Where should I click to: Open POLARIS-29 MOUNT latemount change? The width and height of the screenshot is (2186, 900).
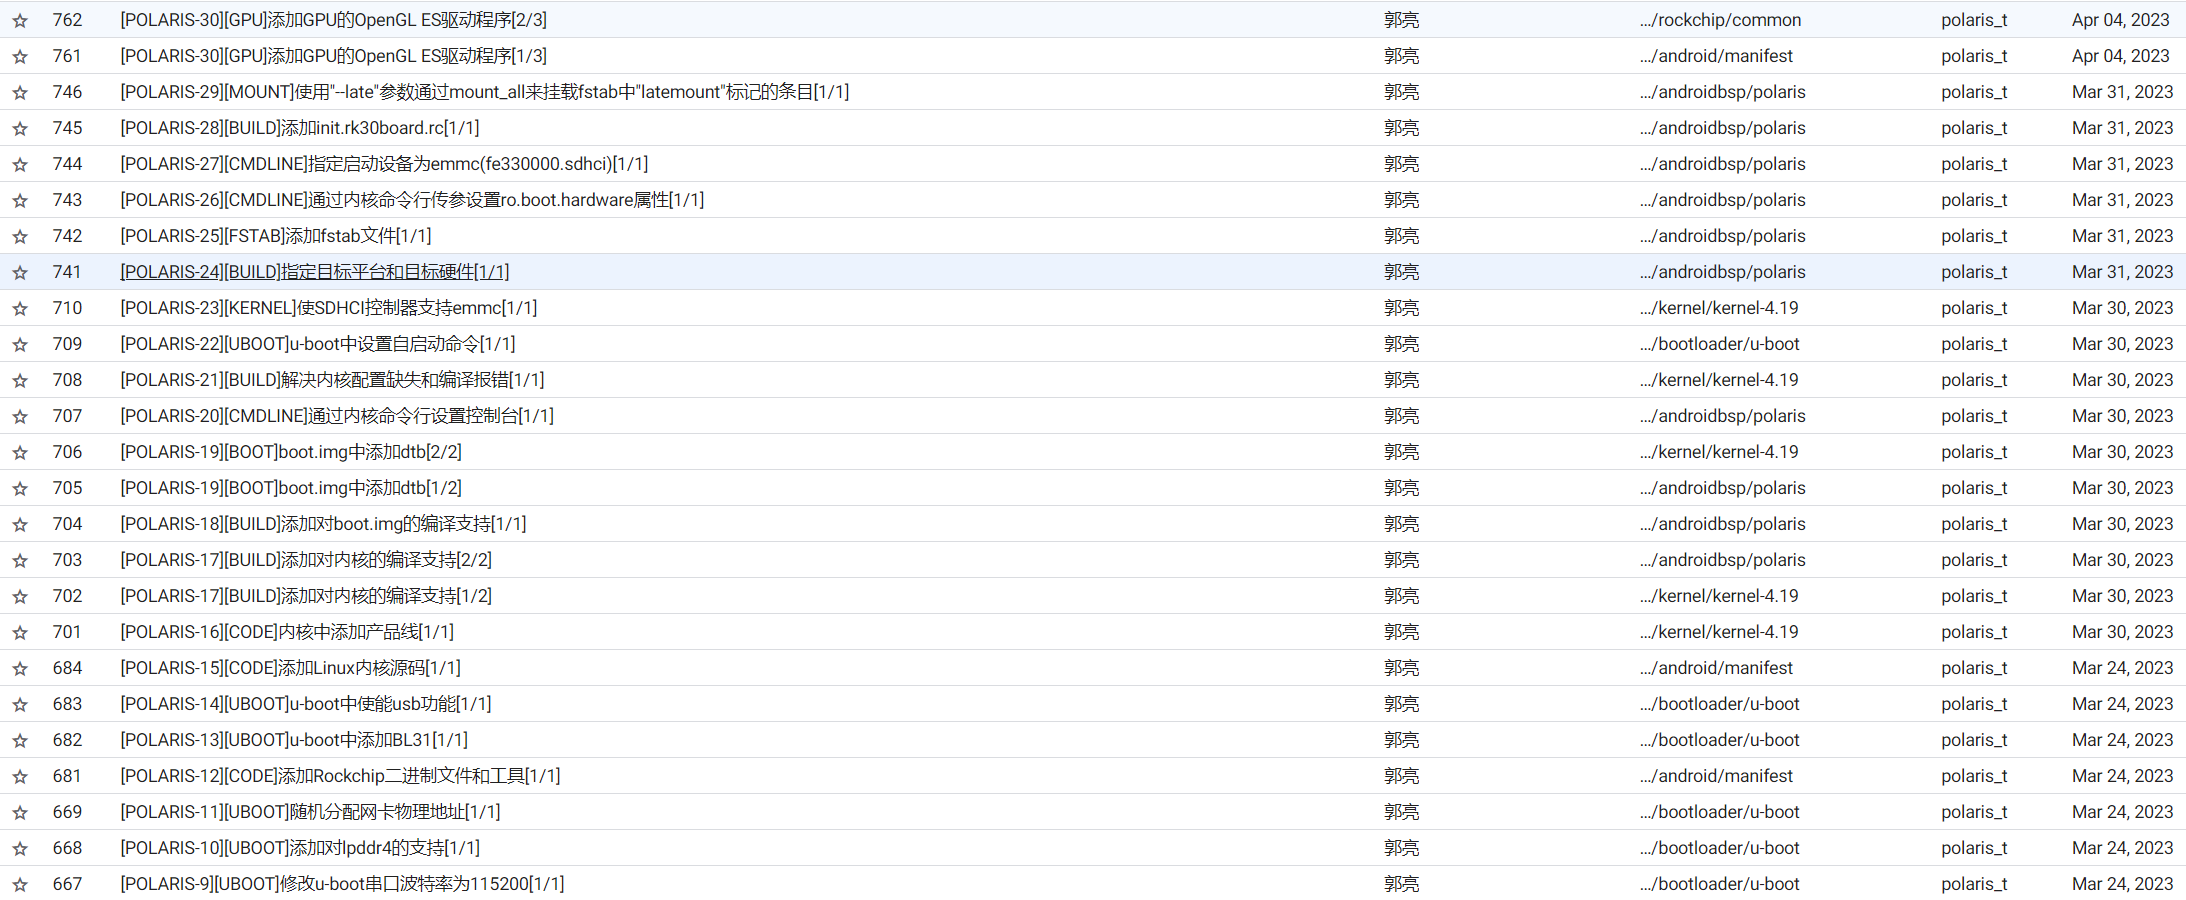484,92
